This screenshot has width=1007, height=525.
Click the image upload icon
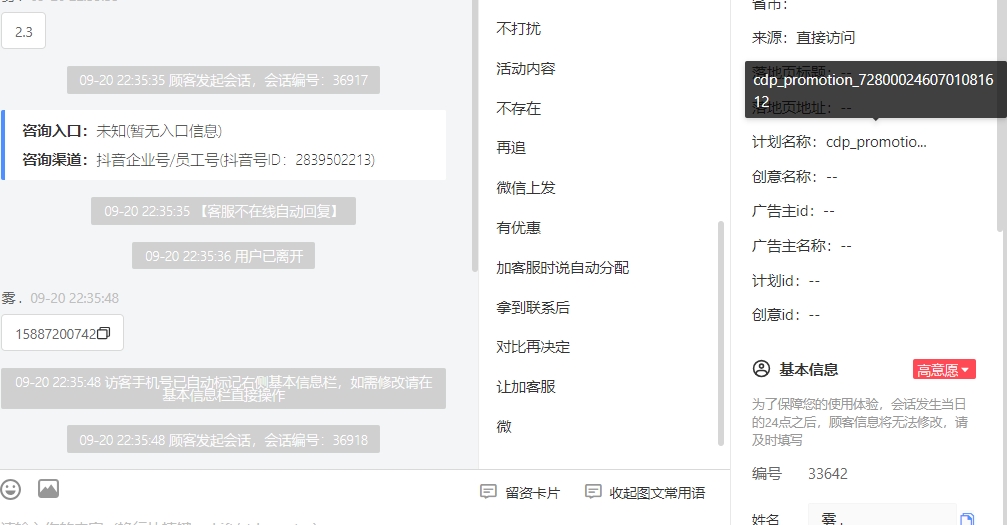click(x=48, y=489)
